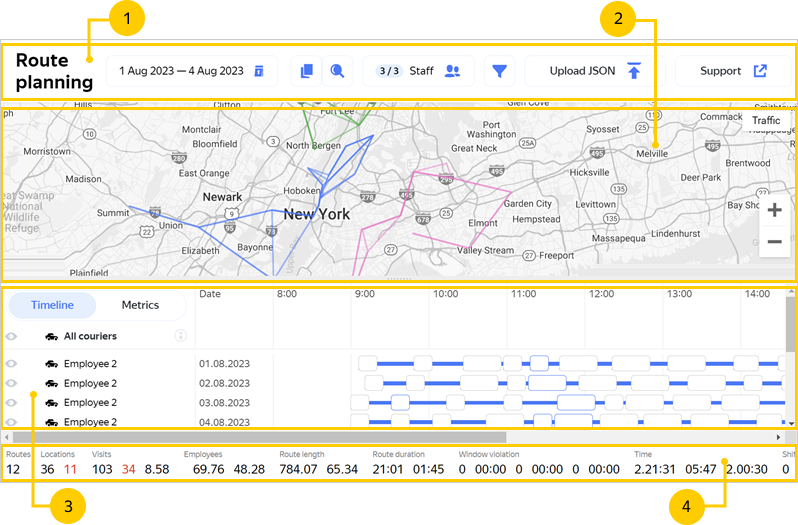
Task: Click the horizontal timeline scrollbar
Action: click(200, 438)
